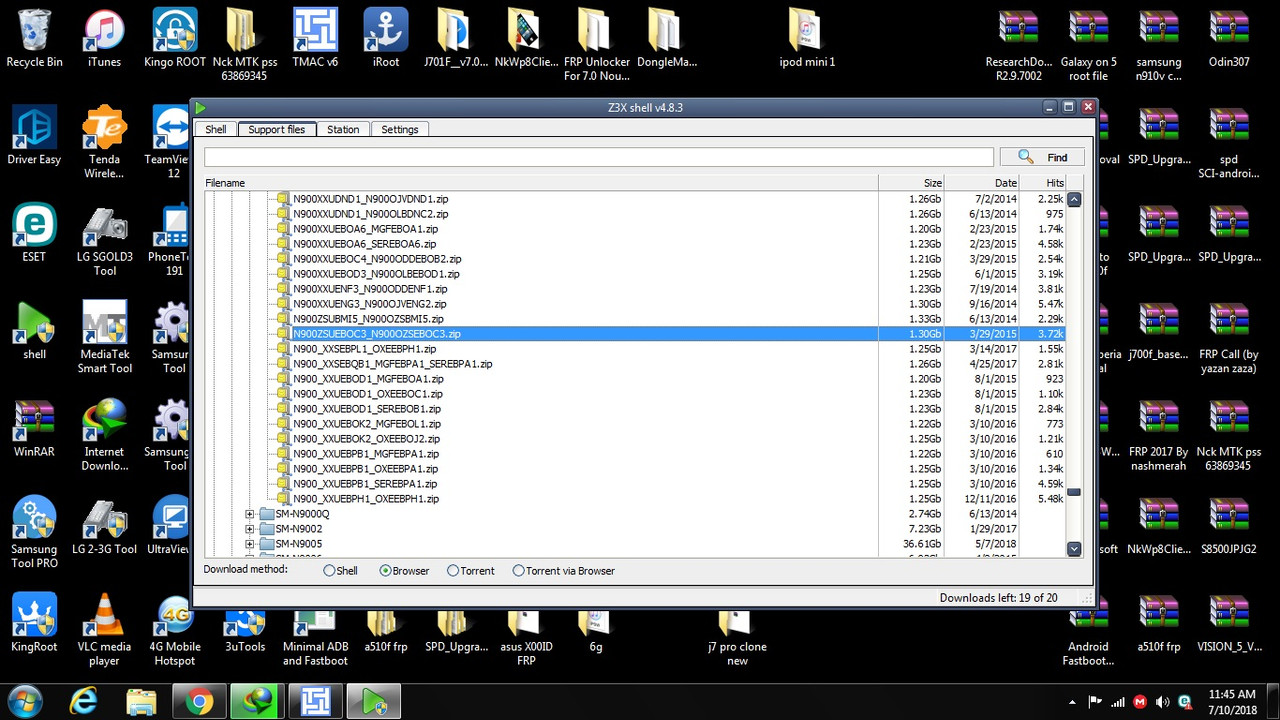Launch iTunes from the desktop

(x=104, y=39)
